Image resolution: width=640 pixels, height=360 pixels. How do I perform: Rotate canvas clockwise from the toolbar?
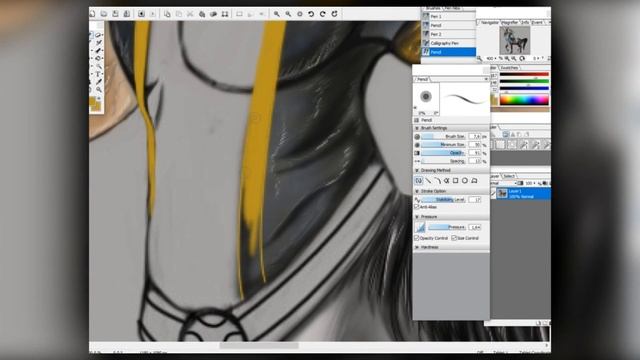tap(322, 14)
